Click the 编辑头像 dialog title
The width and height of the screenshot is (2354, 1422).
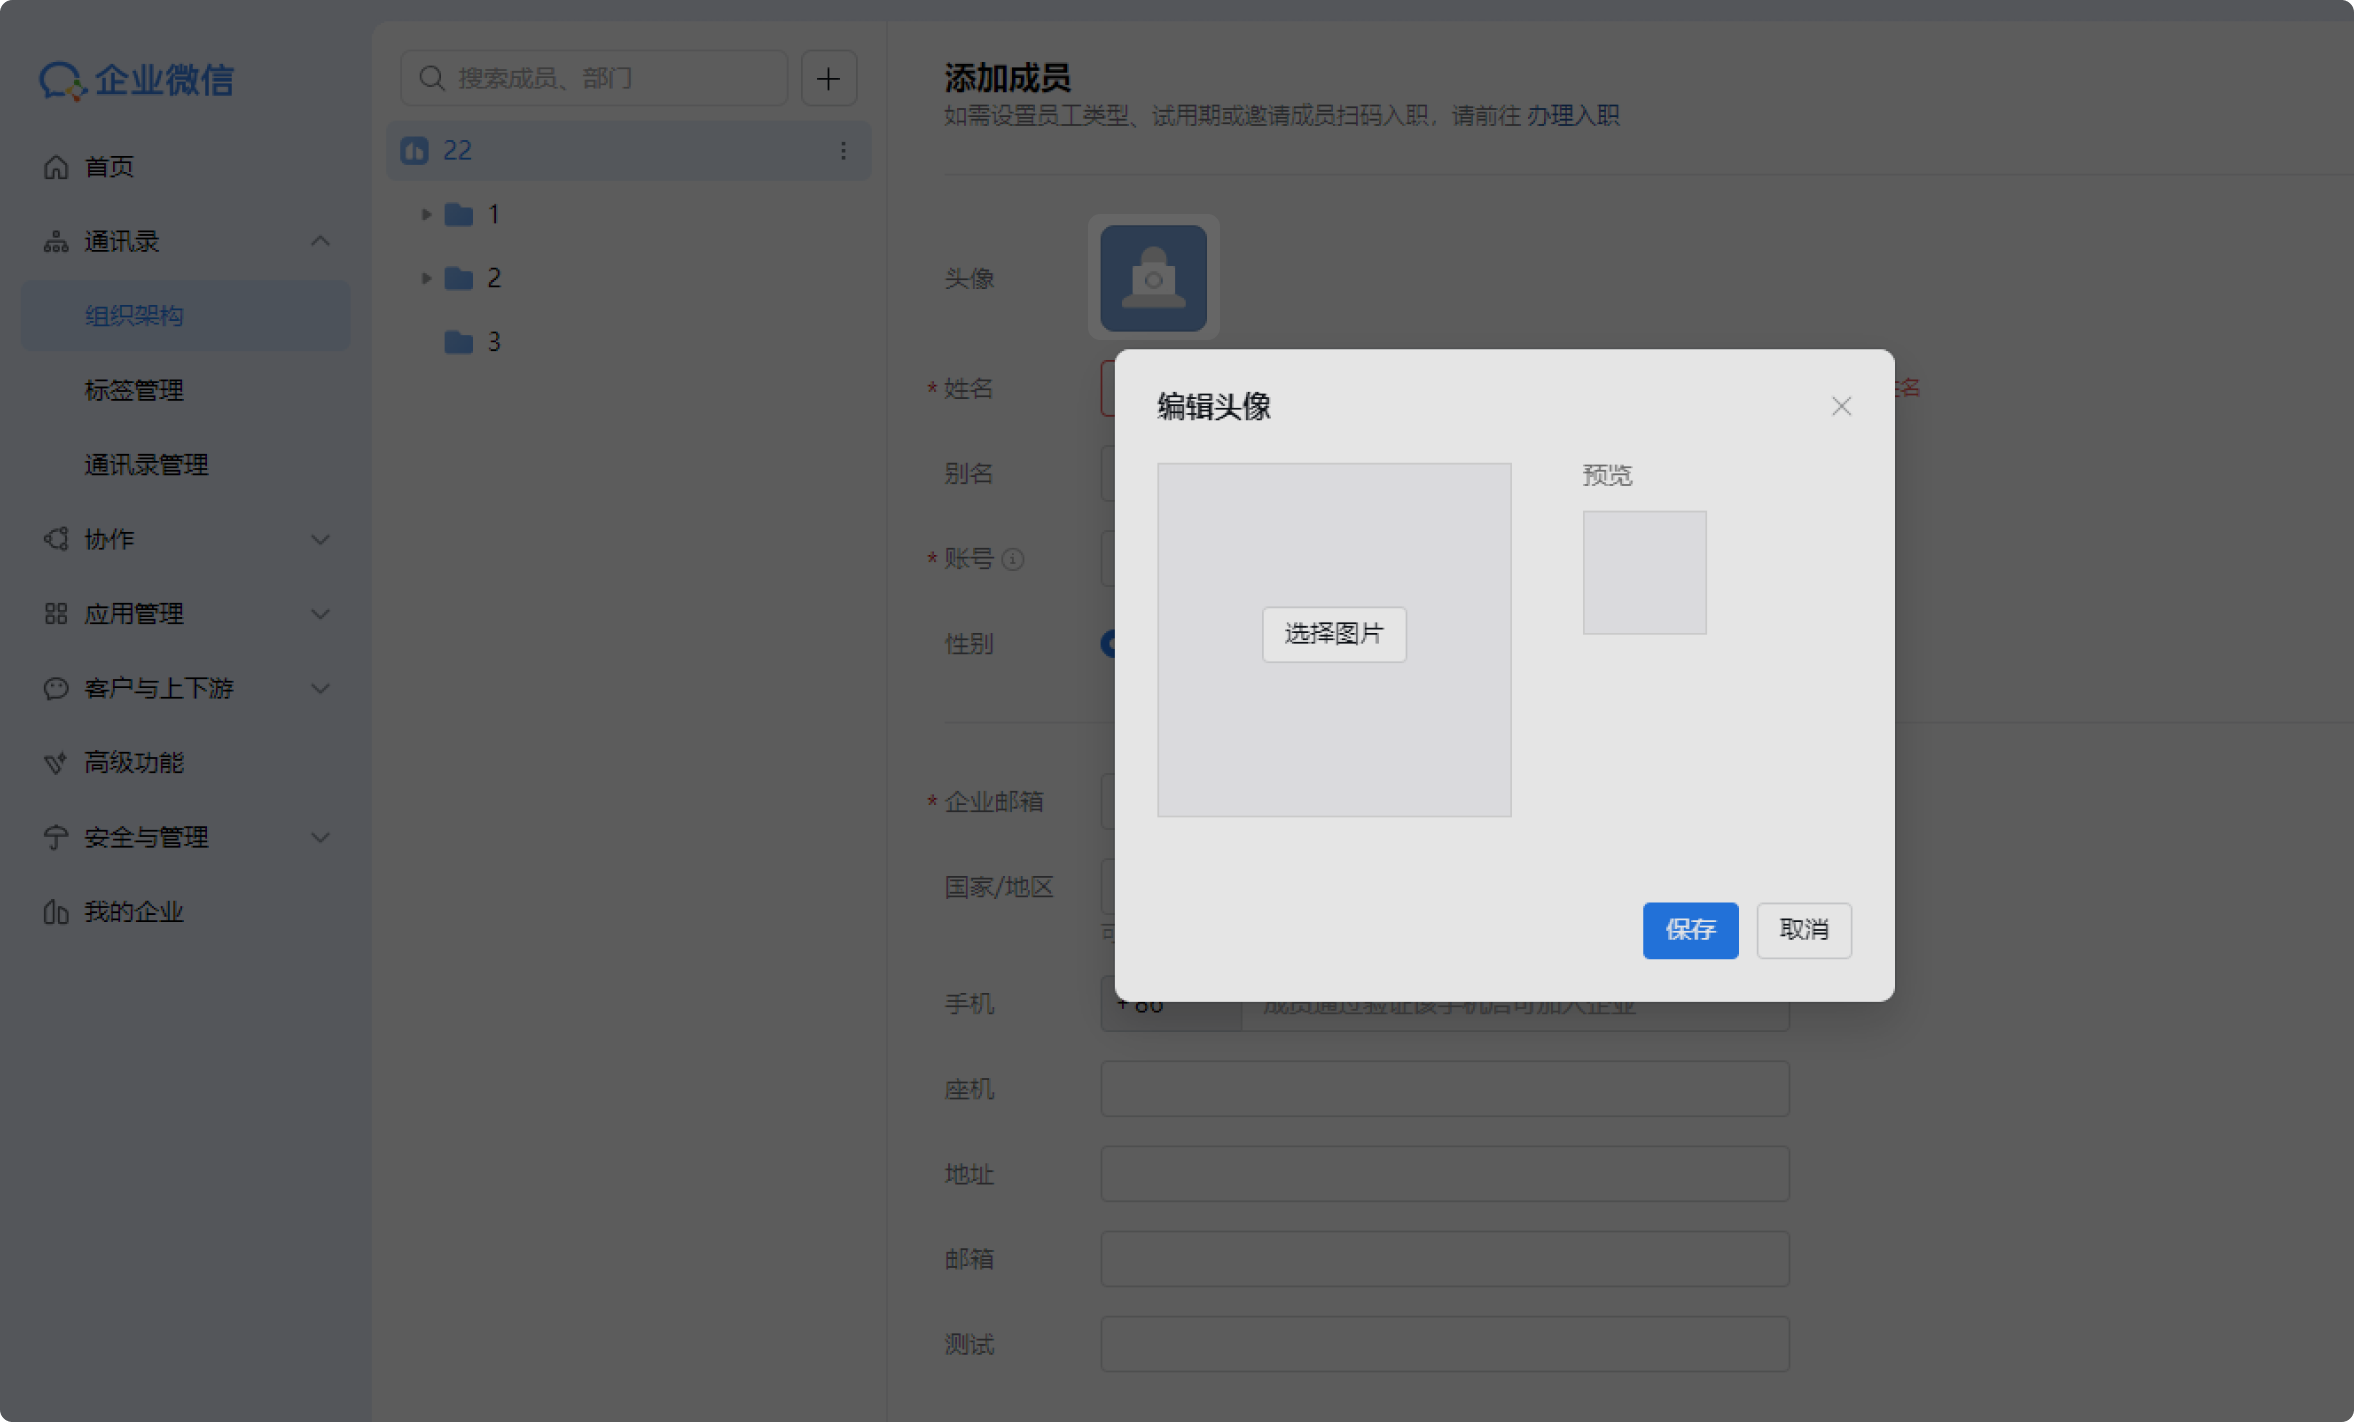pos(1214,407)
